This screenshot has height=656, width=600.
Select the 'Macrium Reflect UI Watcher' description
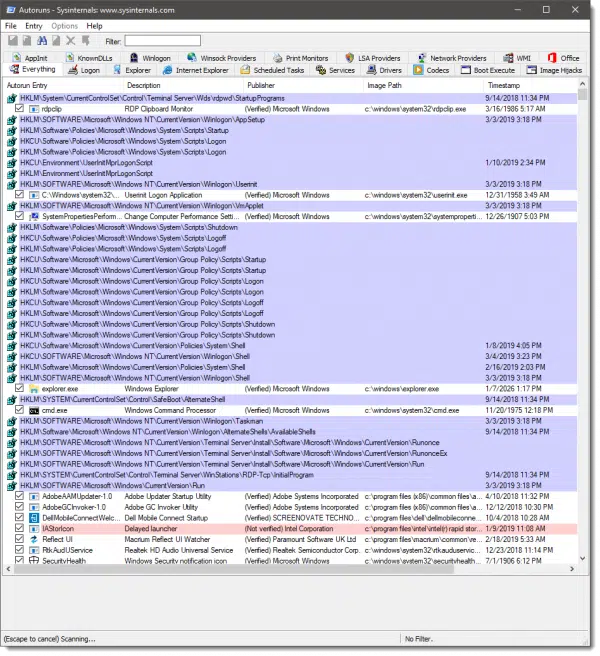pyautogui.click(x=167, y=540)
